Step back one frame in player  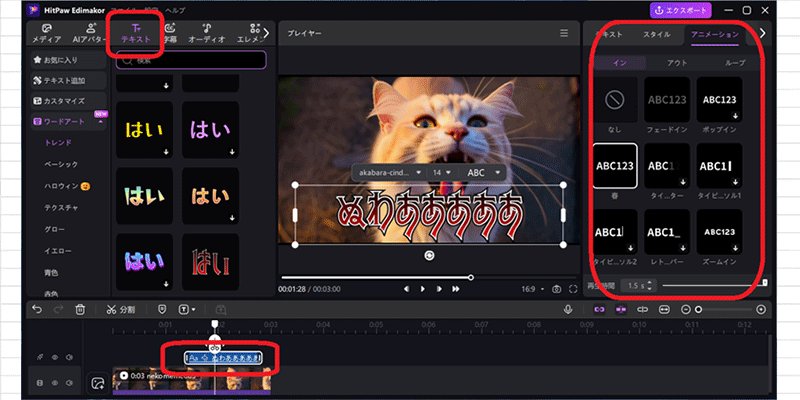tap(407, 289)
